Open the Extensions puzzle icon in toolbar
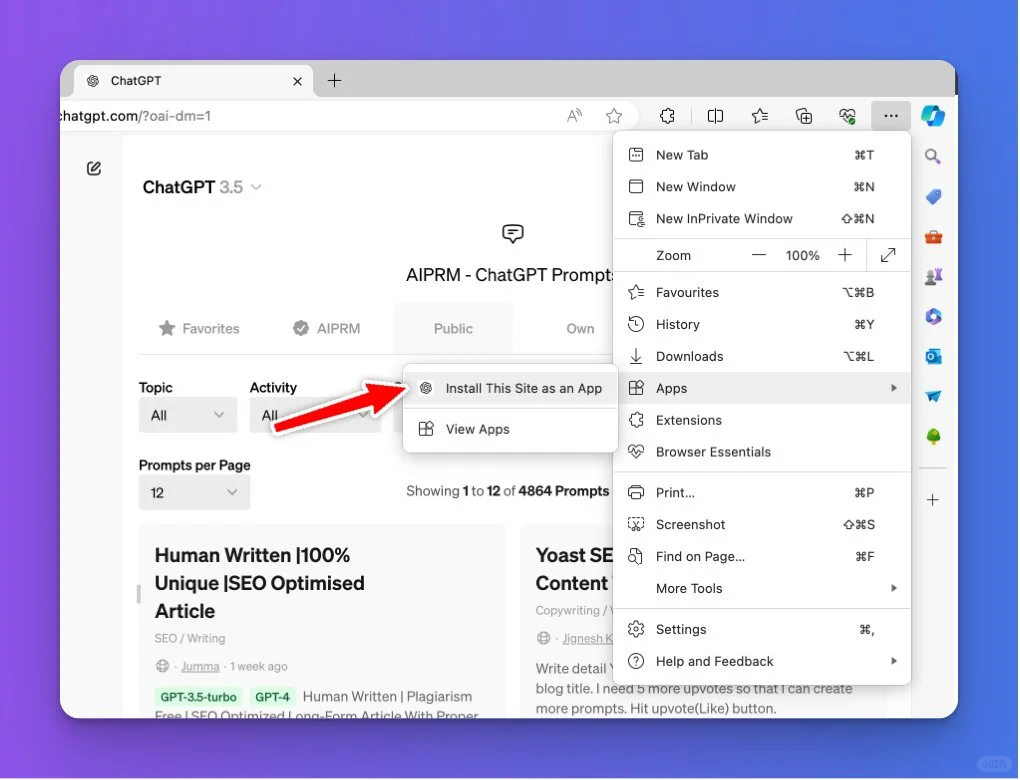This screenshot has width=1020, height=780. point(667,116)
